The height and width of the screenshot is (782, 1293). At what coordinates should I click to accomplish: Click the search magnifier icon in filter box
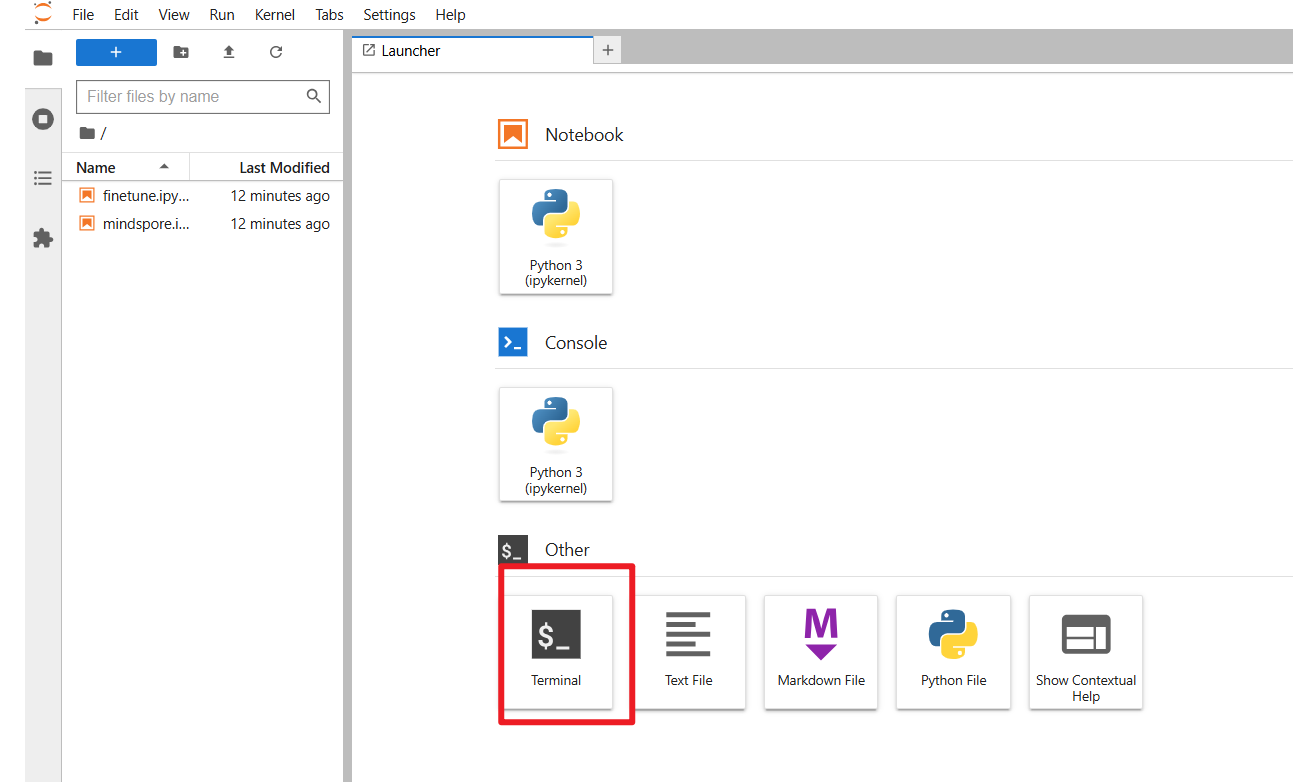click(314, 96)
